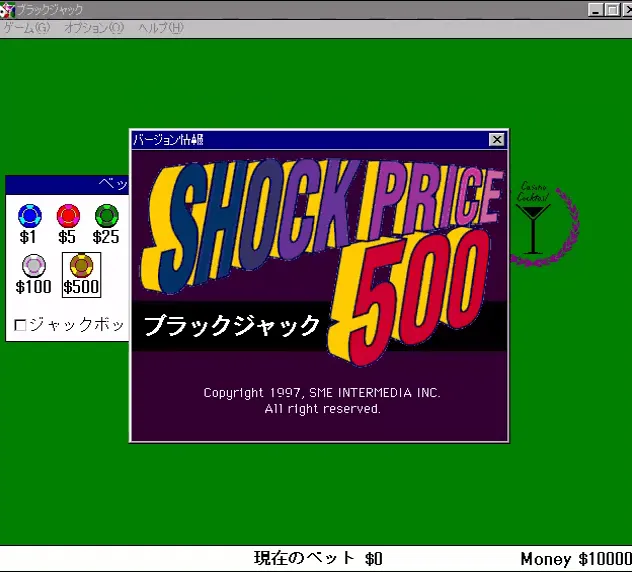The image size is (632, 572).
Task: Select the blue $1 chip
Action: click(29, 216)
